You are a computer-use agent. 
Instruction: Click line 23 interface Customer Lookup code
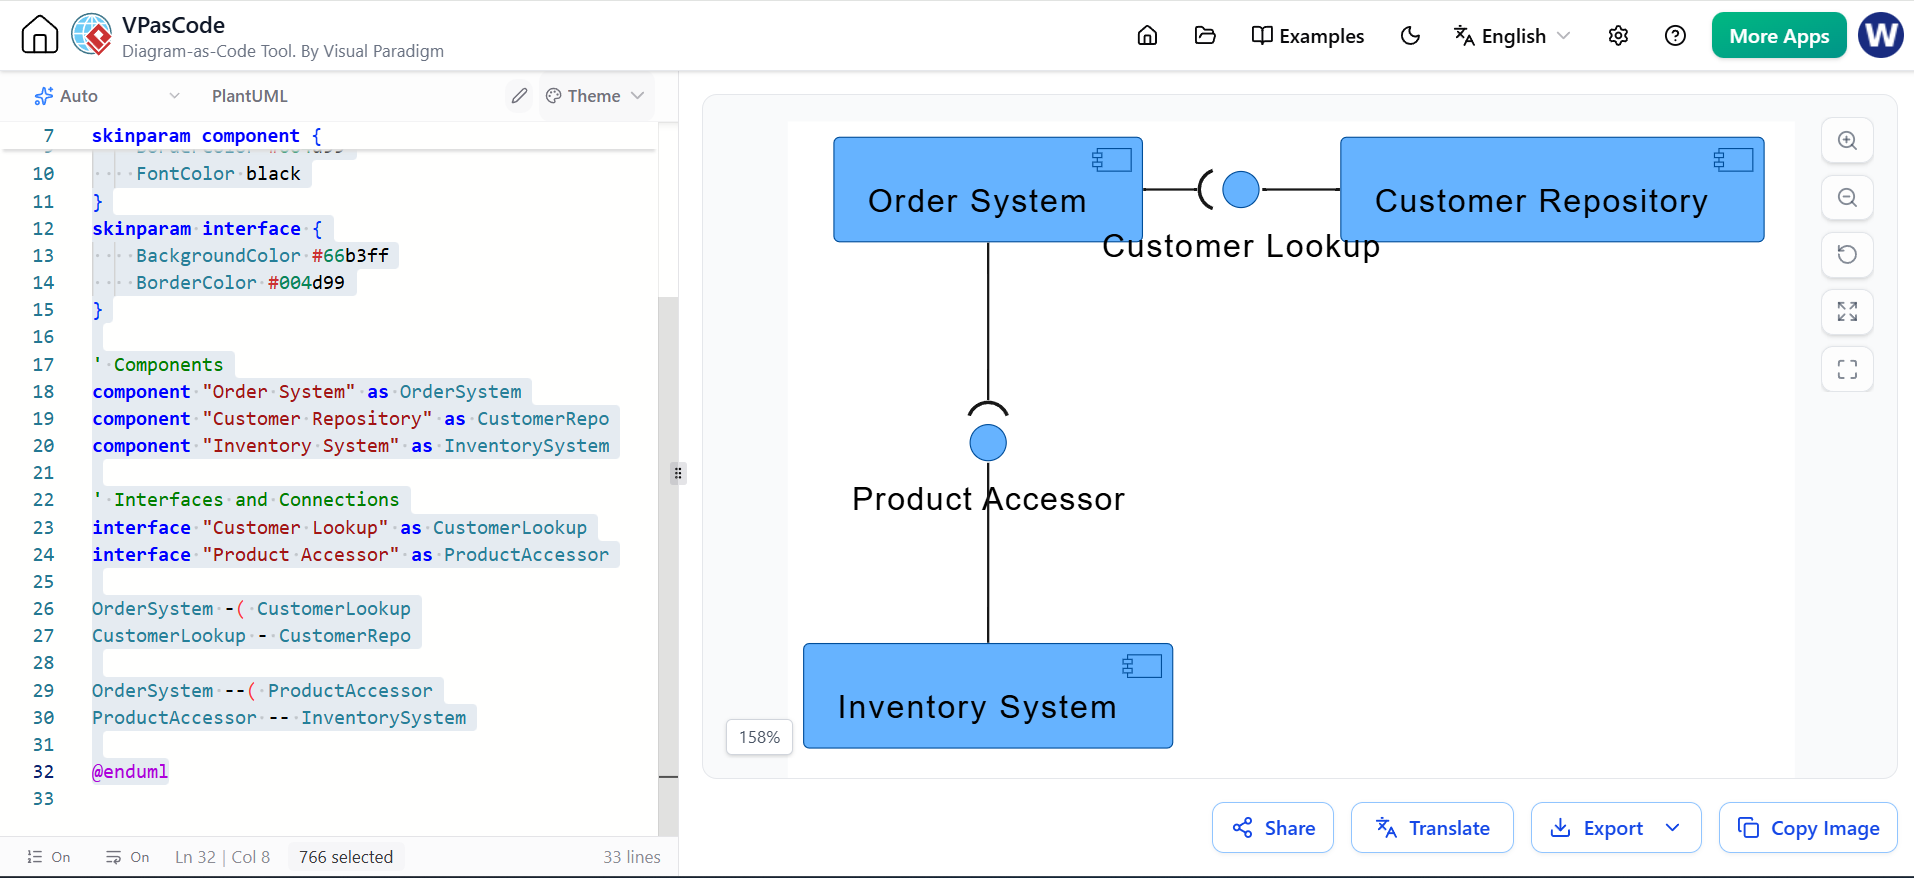click(x=340, y=528)
